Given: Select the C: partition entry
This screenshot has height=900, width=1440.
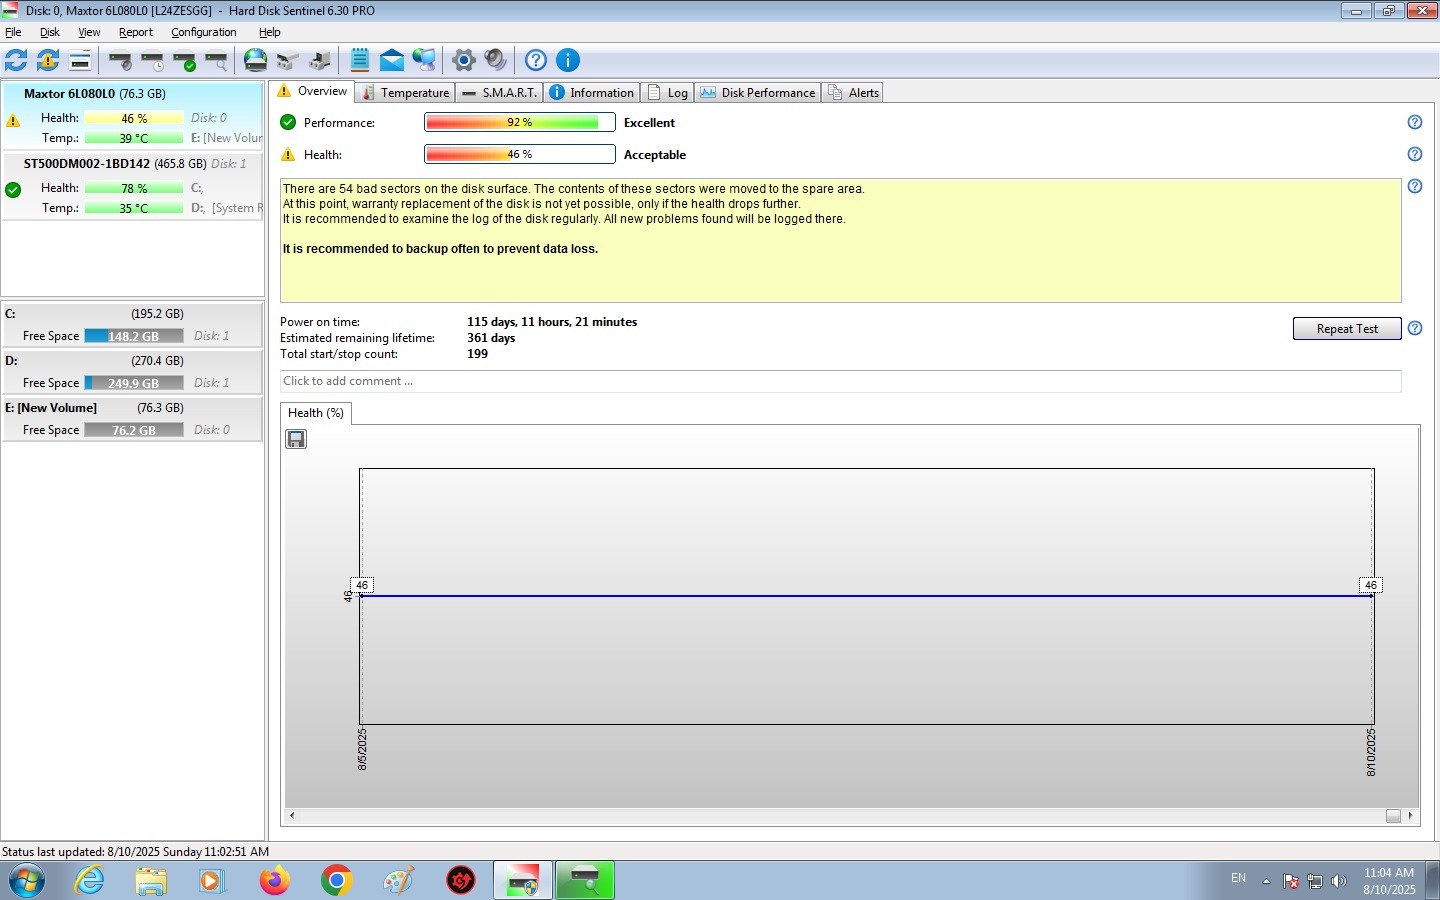Looking at the screenshot, I should point(133,325).
